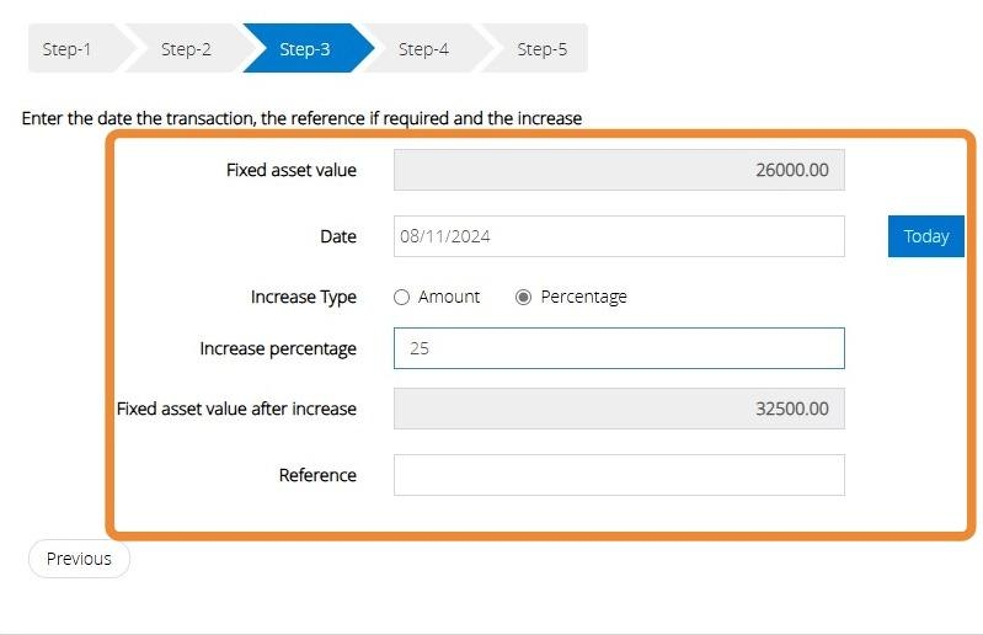Click the 'Date' field label
Image resolution: width=983 pixels, height=635 pixels.
338,237
